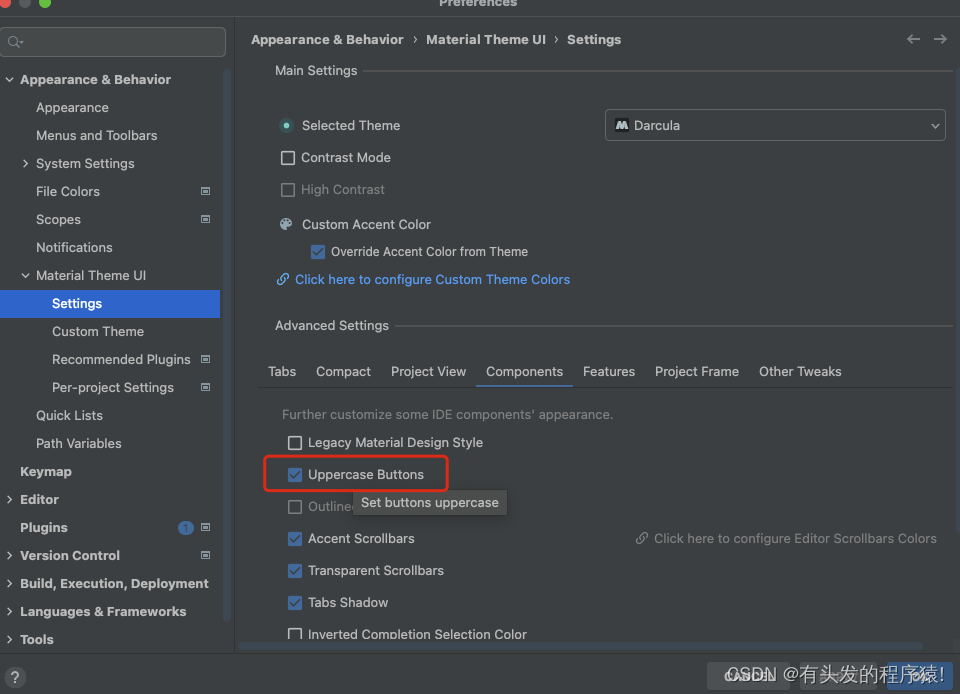Viewport: 960px width, 694px height.
Task: Click the Recommended Plugins project-scope icon
Action: [x=206, y=359]
